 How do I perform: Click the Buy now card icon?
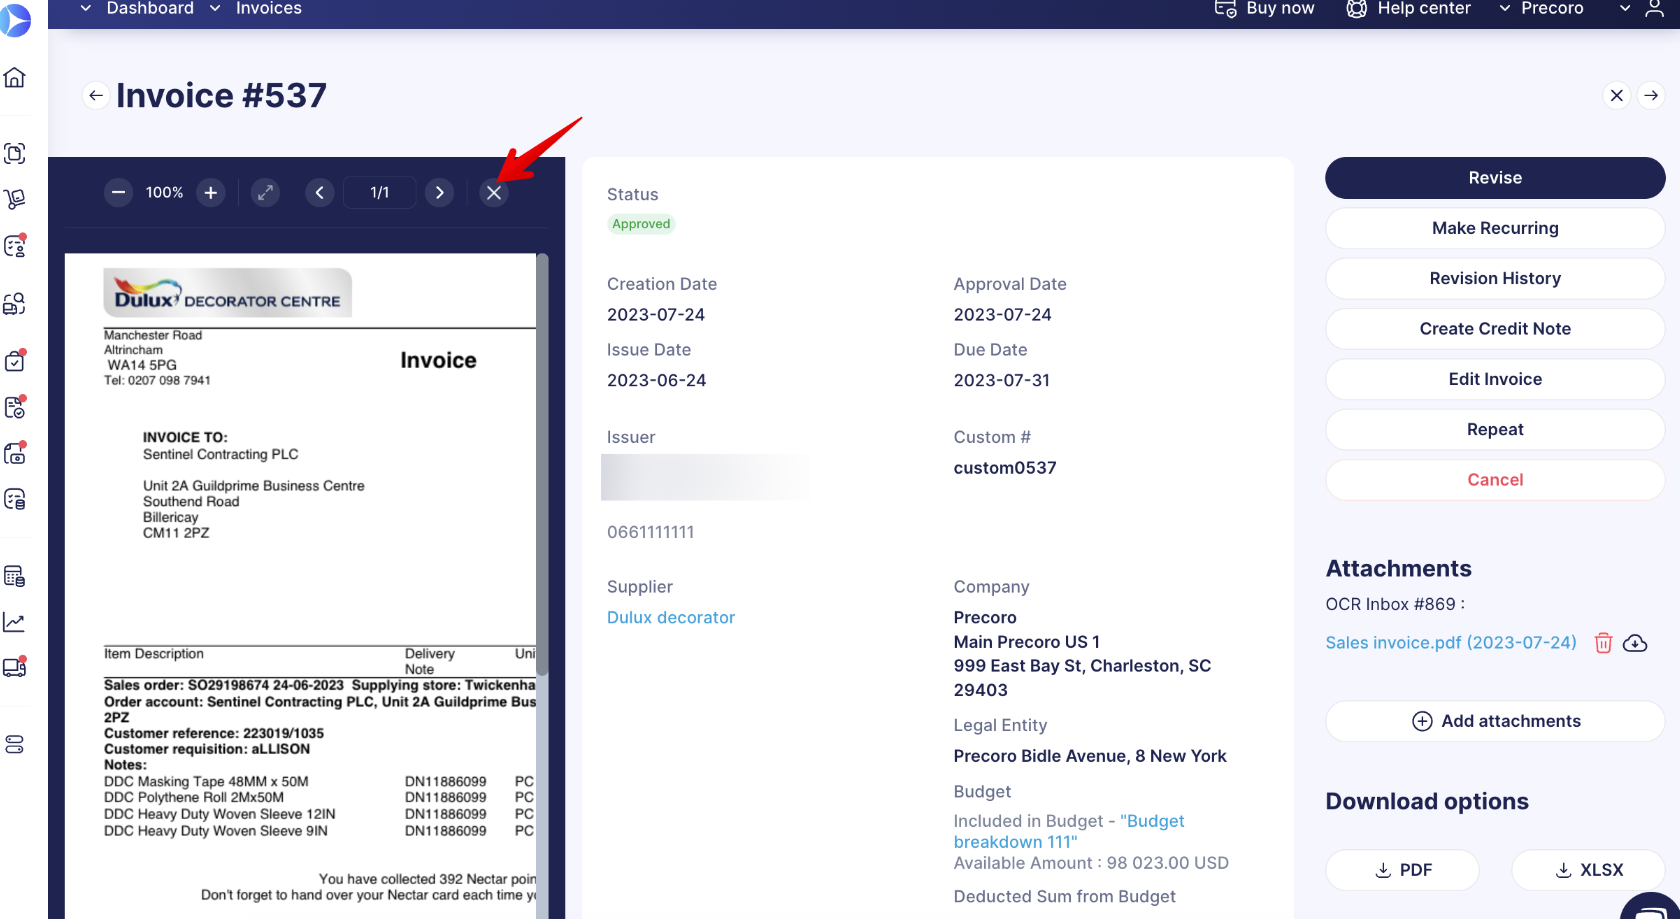[1225, 9]
